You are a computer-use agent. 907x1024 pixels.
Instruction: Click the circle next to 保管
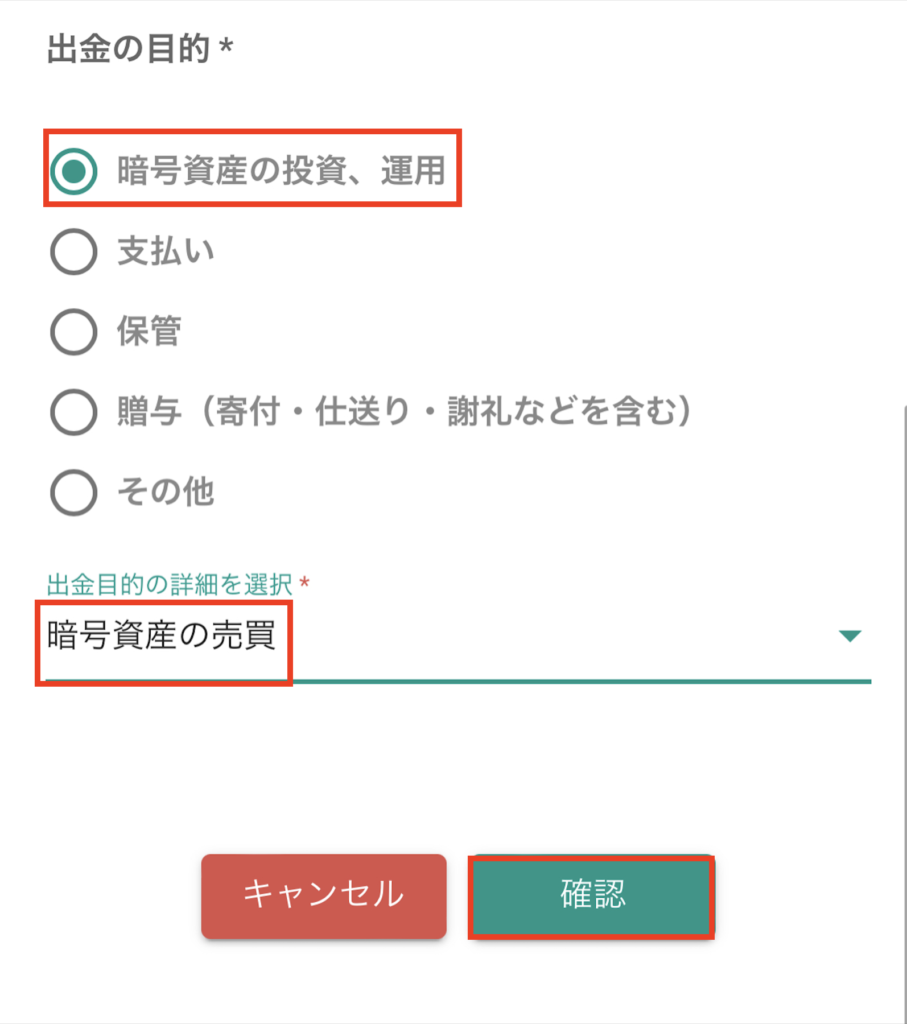coord(72,332)
